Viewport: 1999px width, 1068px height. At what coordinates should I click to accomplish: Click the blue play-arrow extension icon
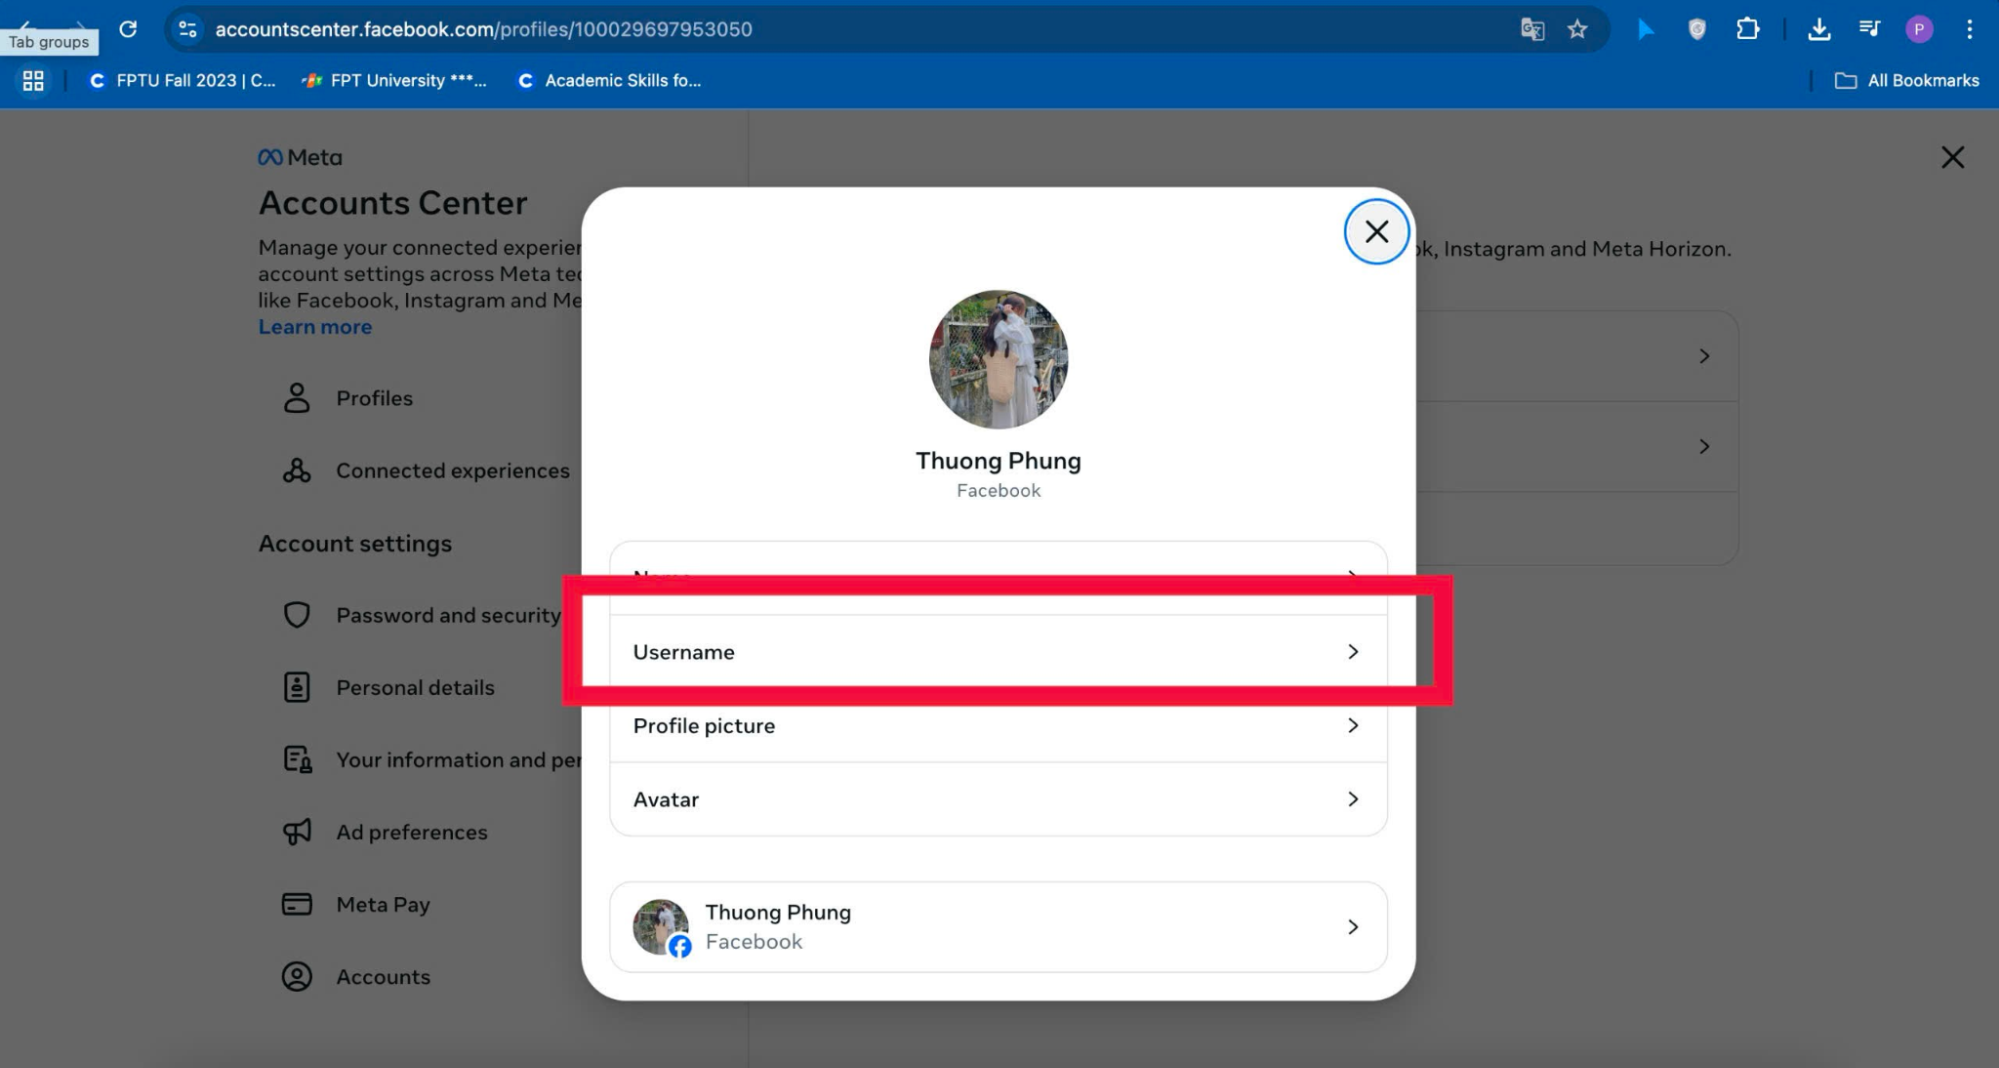pyautogui.click(x=1645, y=29)
